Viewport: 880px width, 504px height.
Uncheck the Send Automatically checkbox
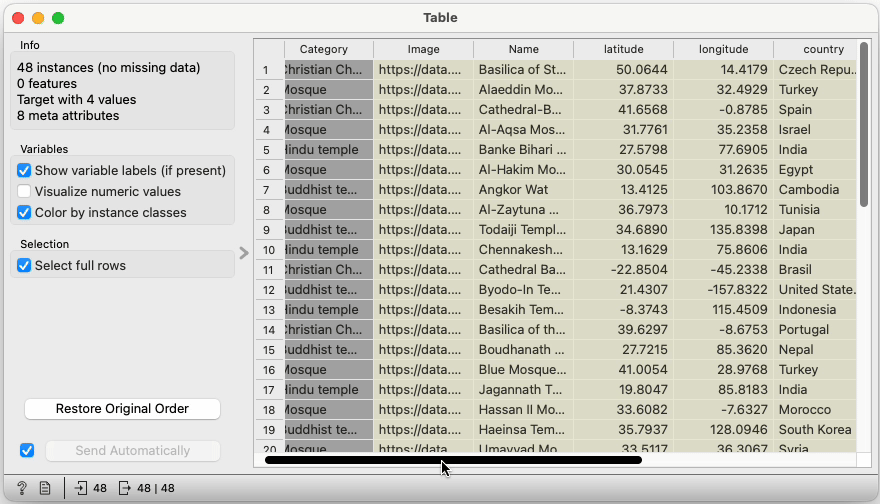point(27,451)
